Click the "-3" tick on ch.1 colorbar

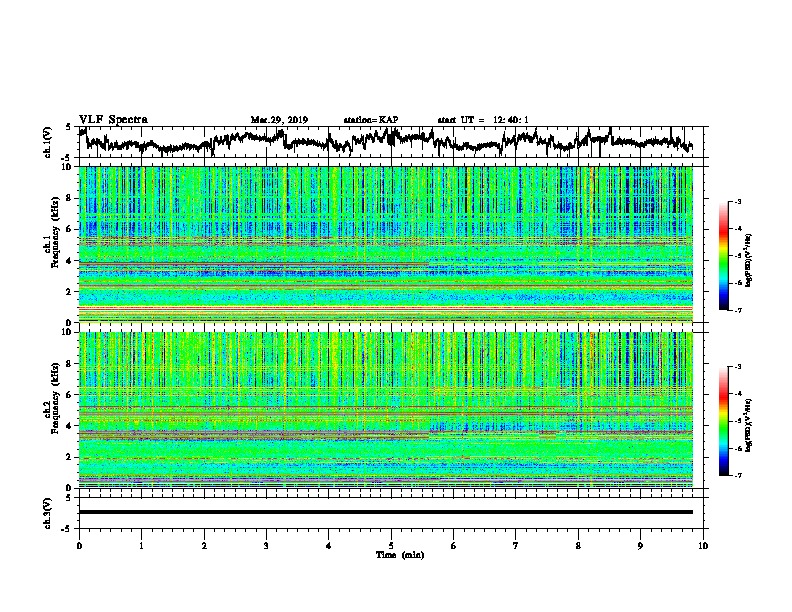pyautogui.click(x=737, y=202)
